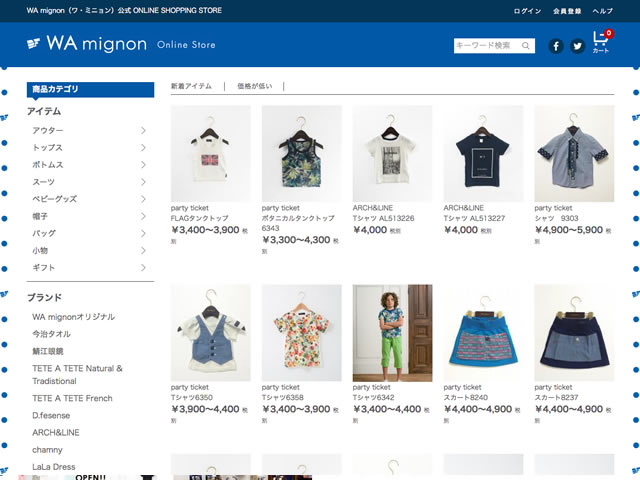The height and width of the screenshot is (480, 640).
Task: Open ARCH&LINE brand in sidebar
Action: tap(56, 433)
